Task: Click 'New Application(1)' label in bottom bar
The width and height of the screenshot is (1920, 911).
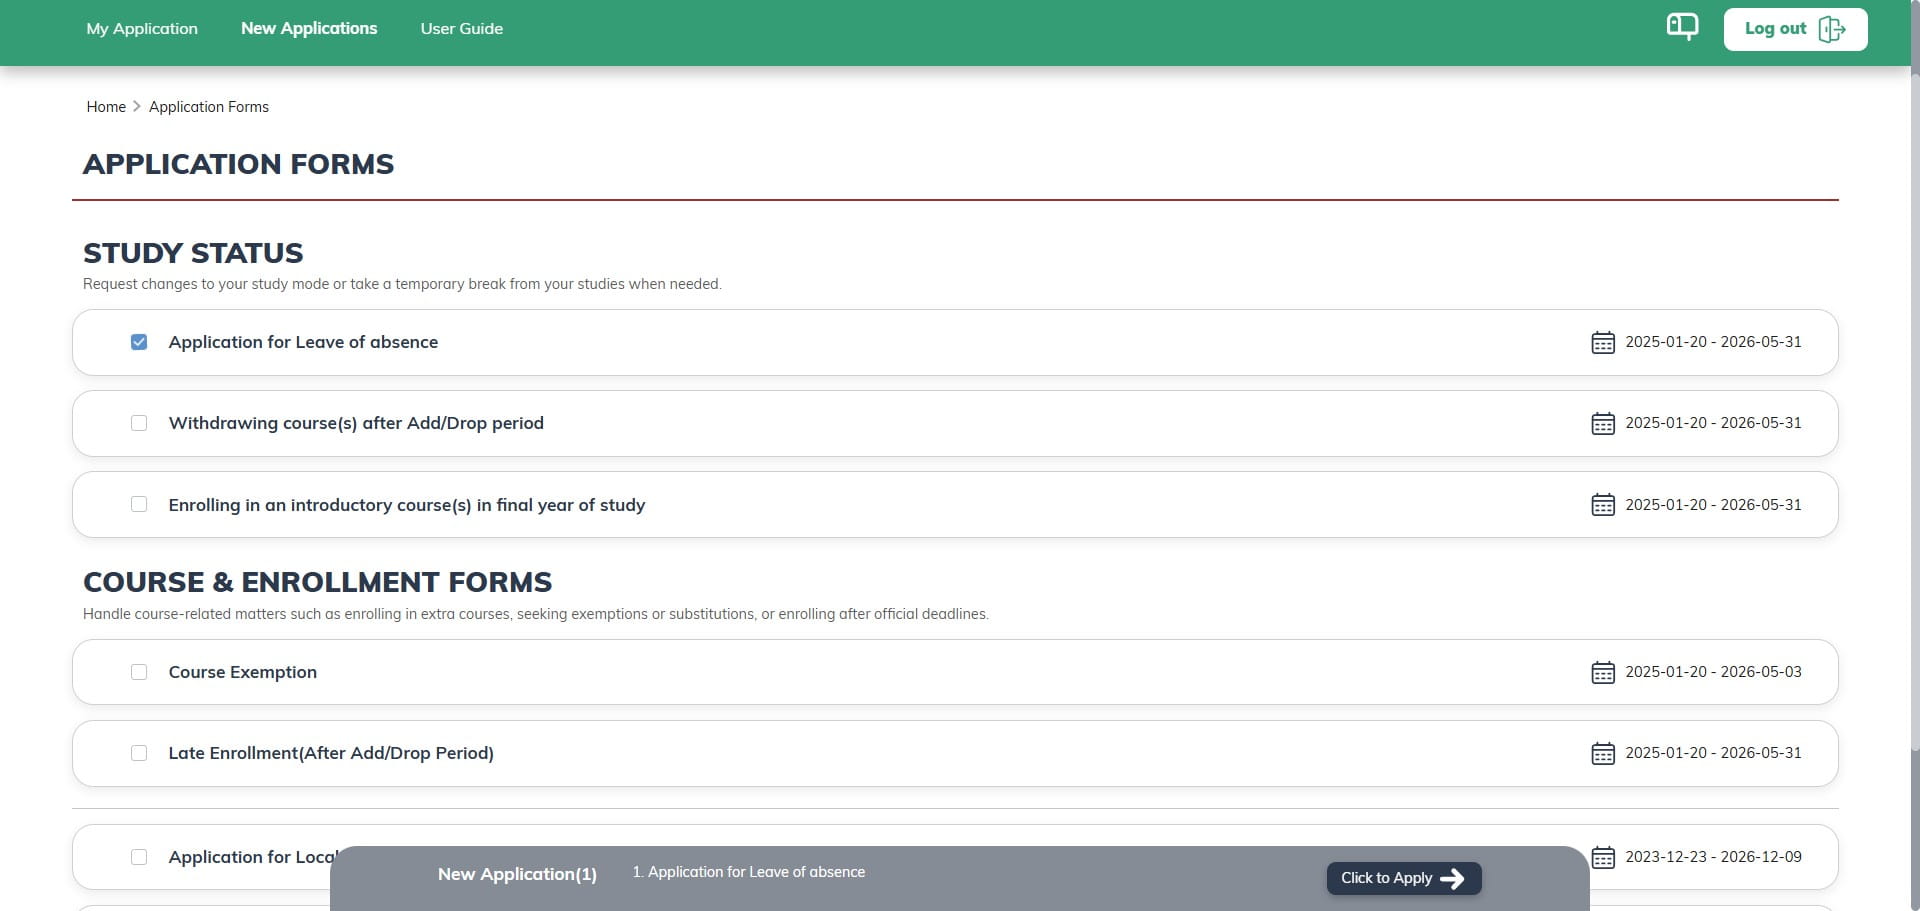Action: (x=517, y=874)
